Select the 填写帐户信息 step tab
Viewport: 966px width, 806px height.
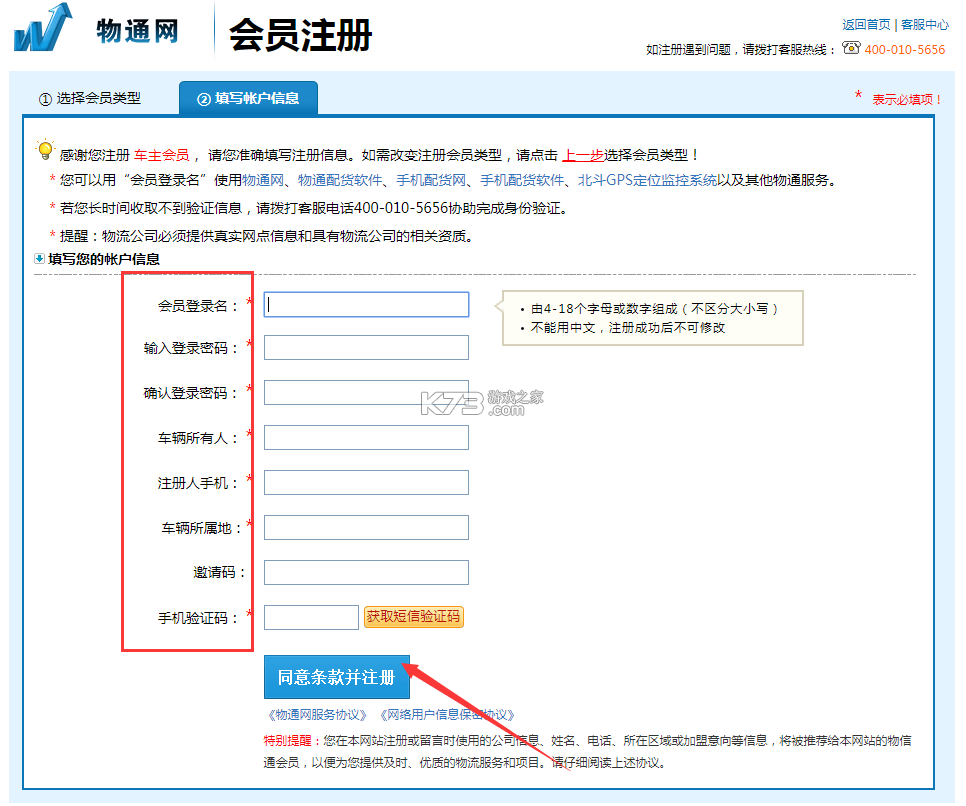point(248,99)
